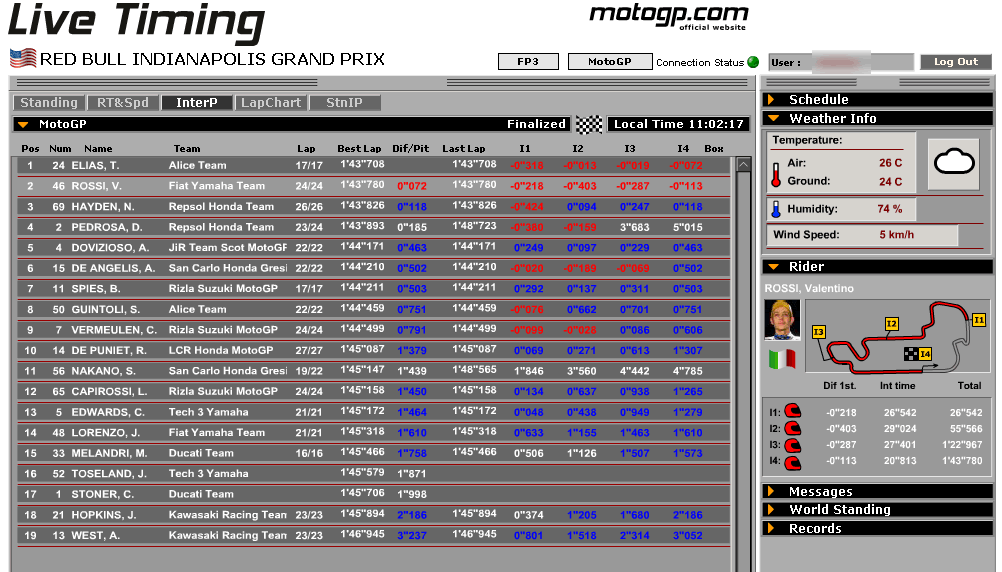Expand the Records panel

pyautogui.click(x=877, y=529)
